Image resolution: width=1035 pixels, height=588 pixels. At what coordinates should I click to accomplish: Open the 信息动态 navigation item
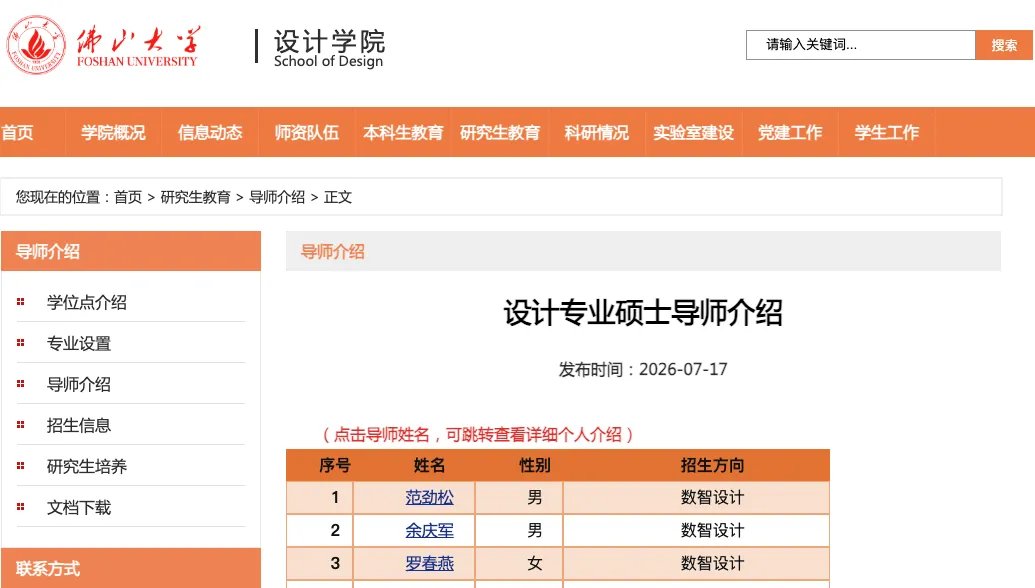tap(210, 133)
